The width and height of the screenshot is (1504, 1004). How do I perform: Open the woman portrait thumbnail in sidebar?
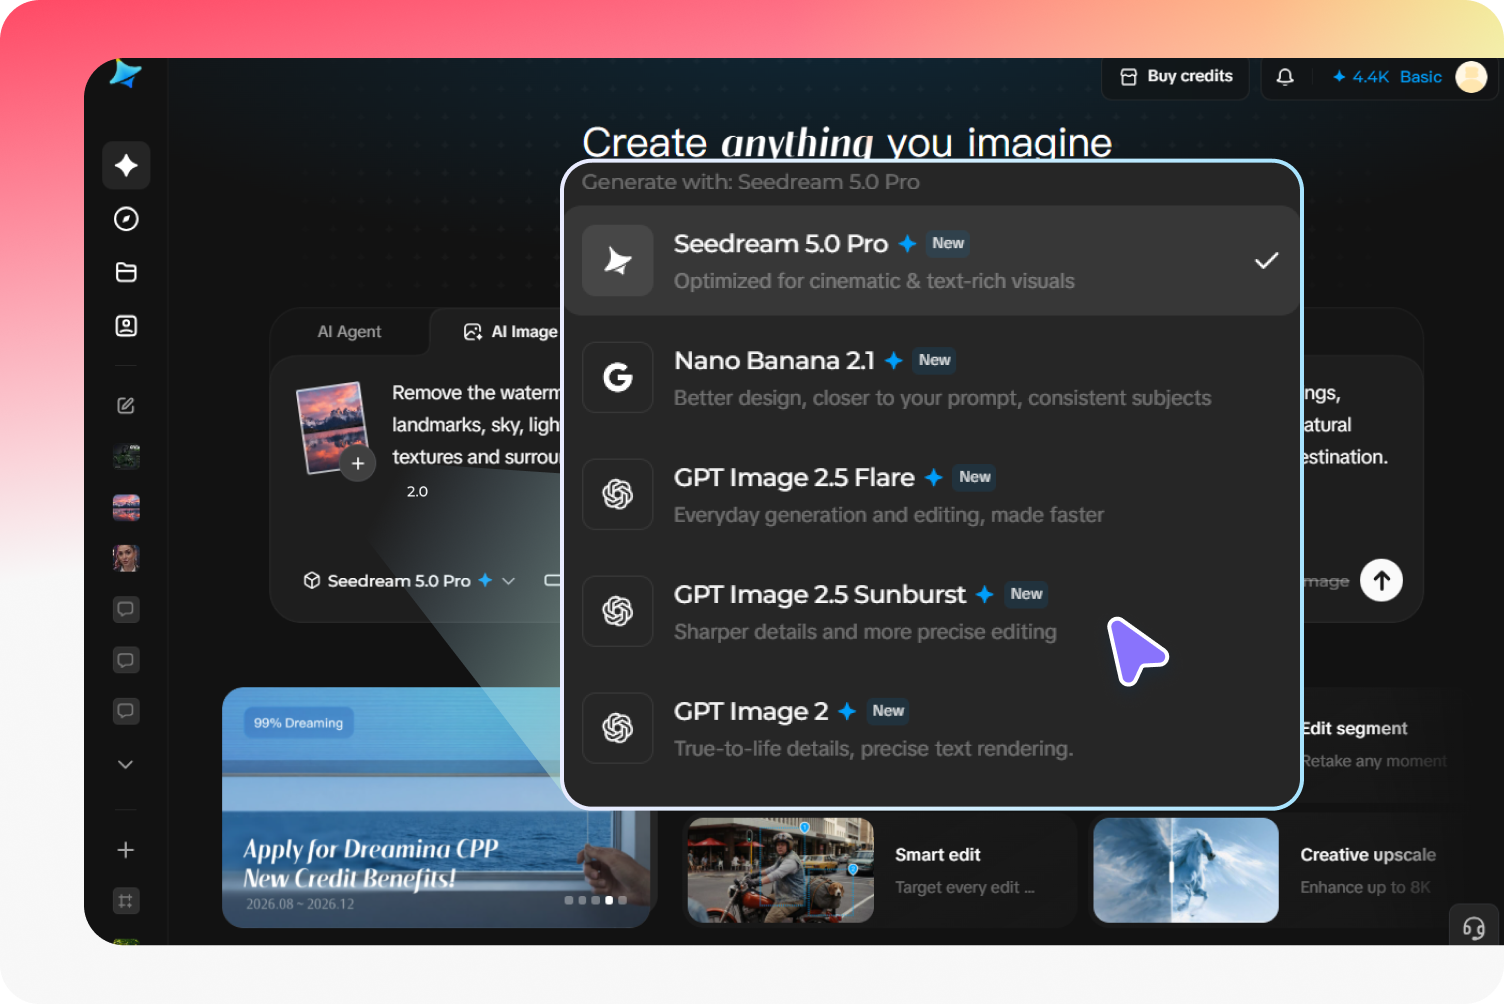tap(126, 558)
